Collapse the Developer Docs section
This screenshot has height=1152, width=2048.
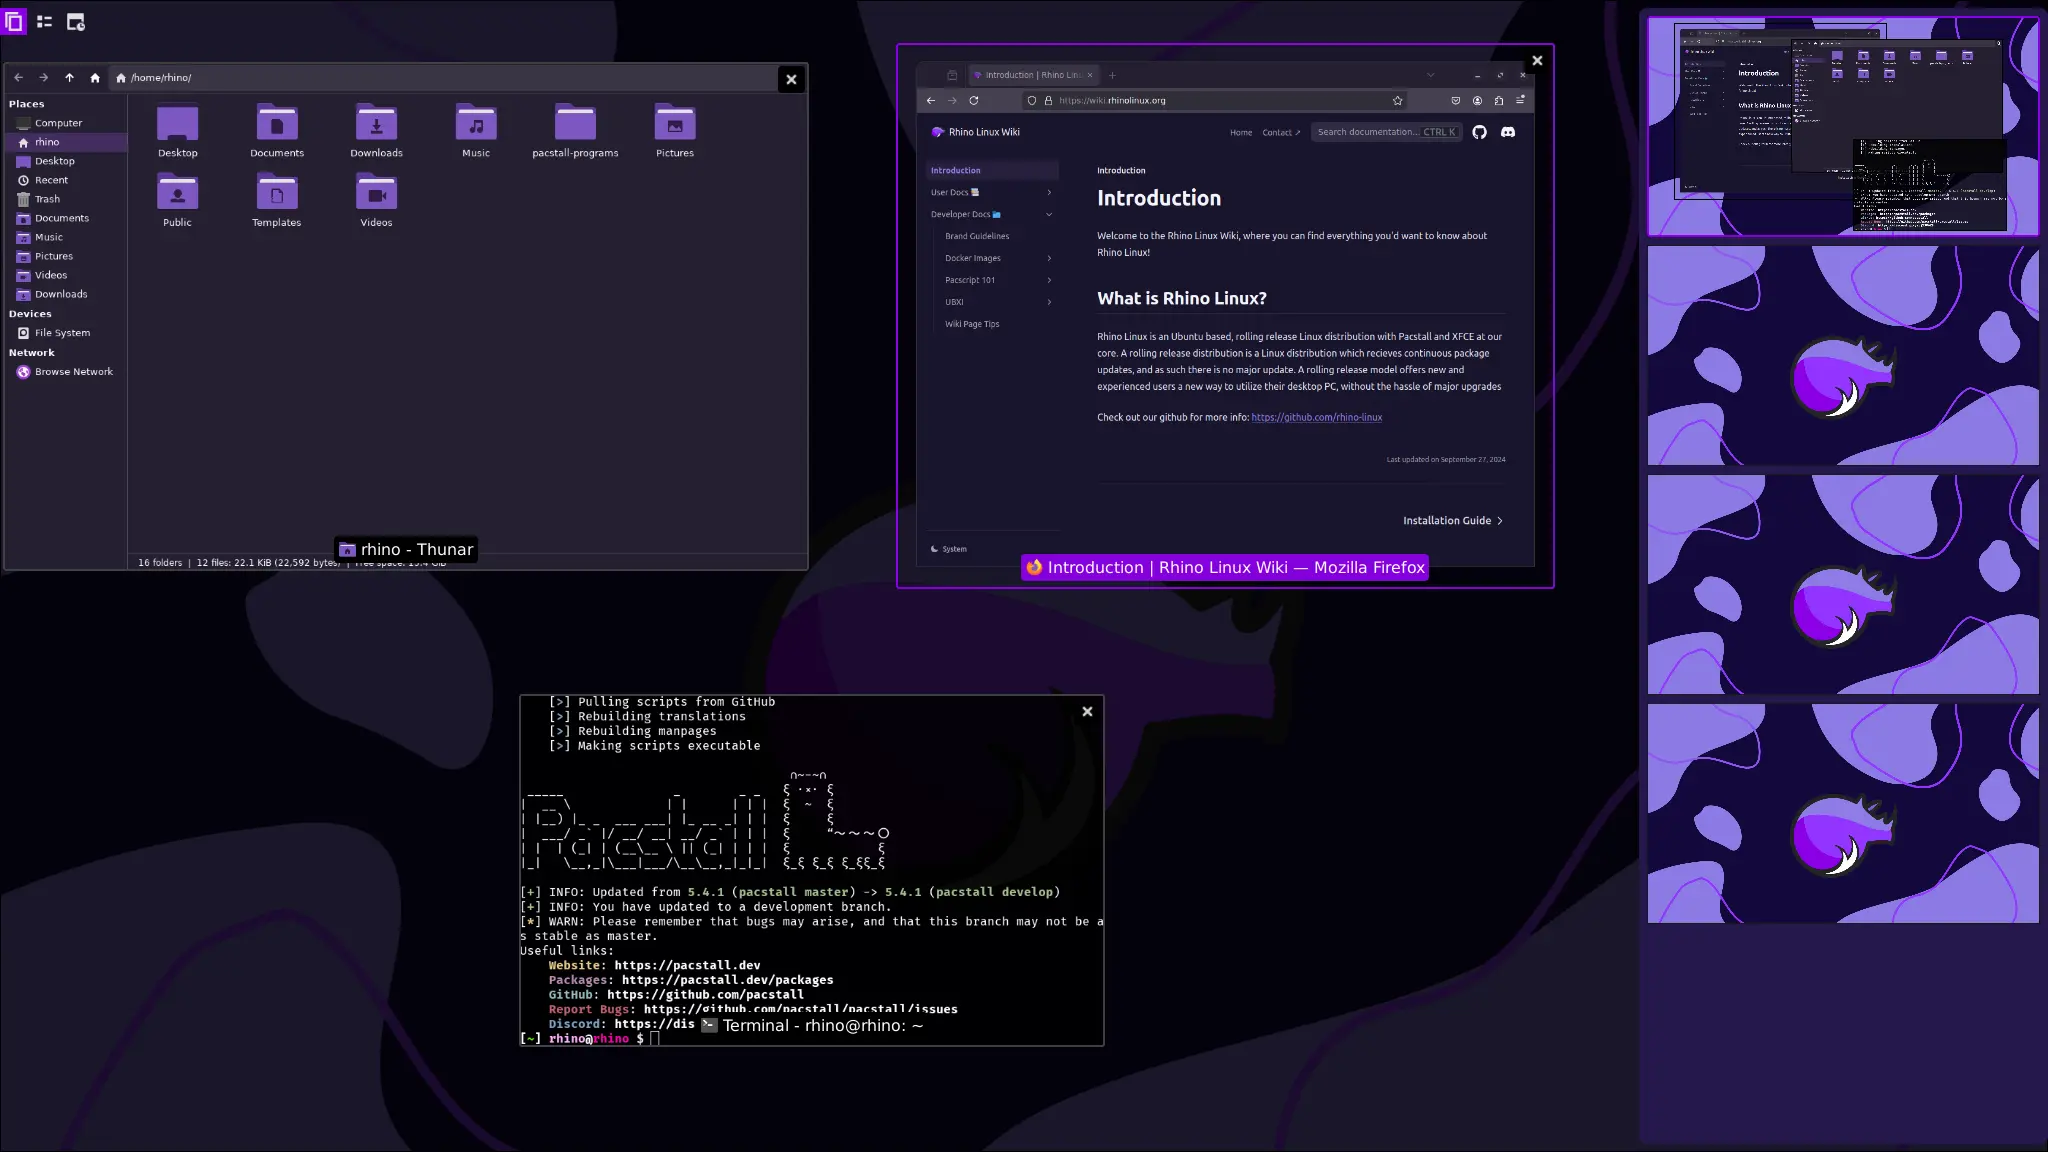tap(992, 214)
